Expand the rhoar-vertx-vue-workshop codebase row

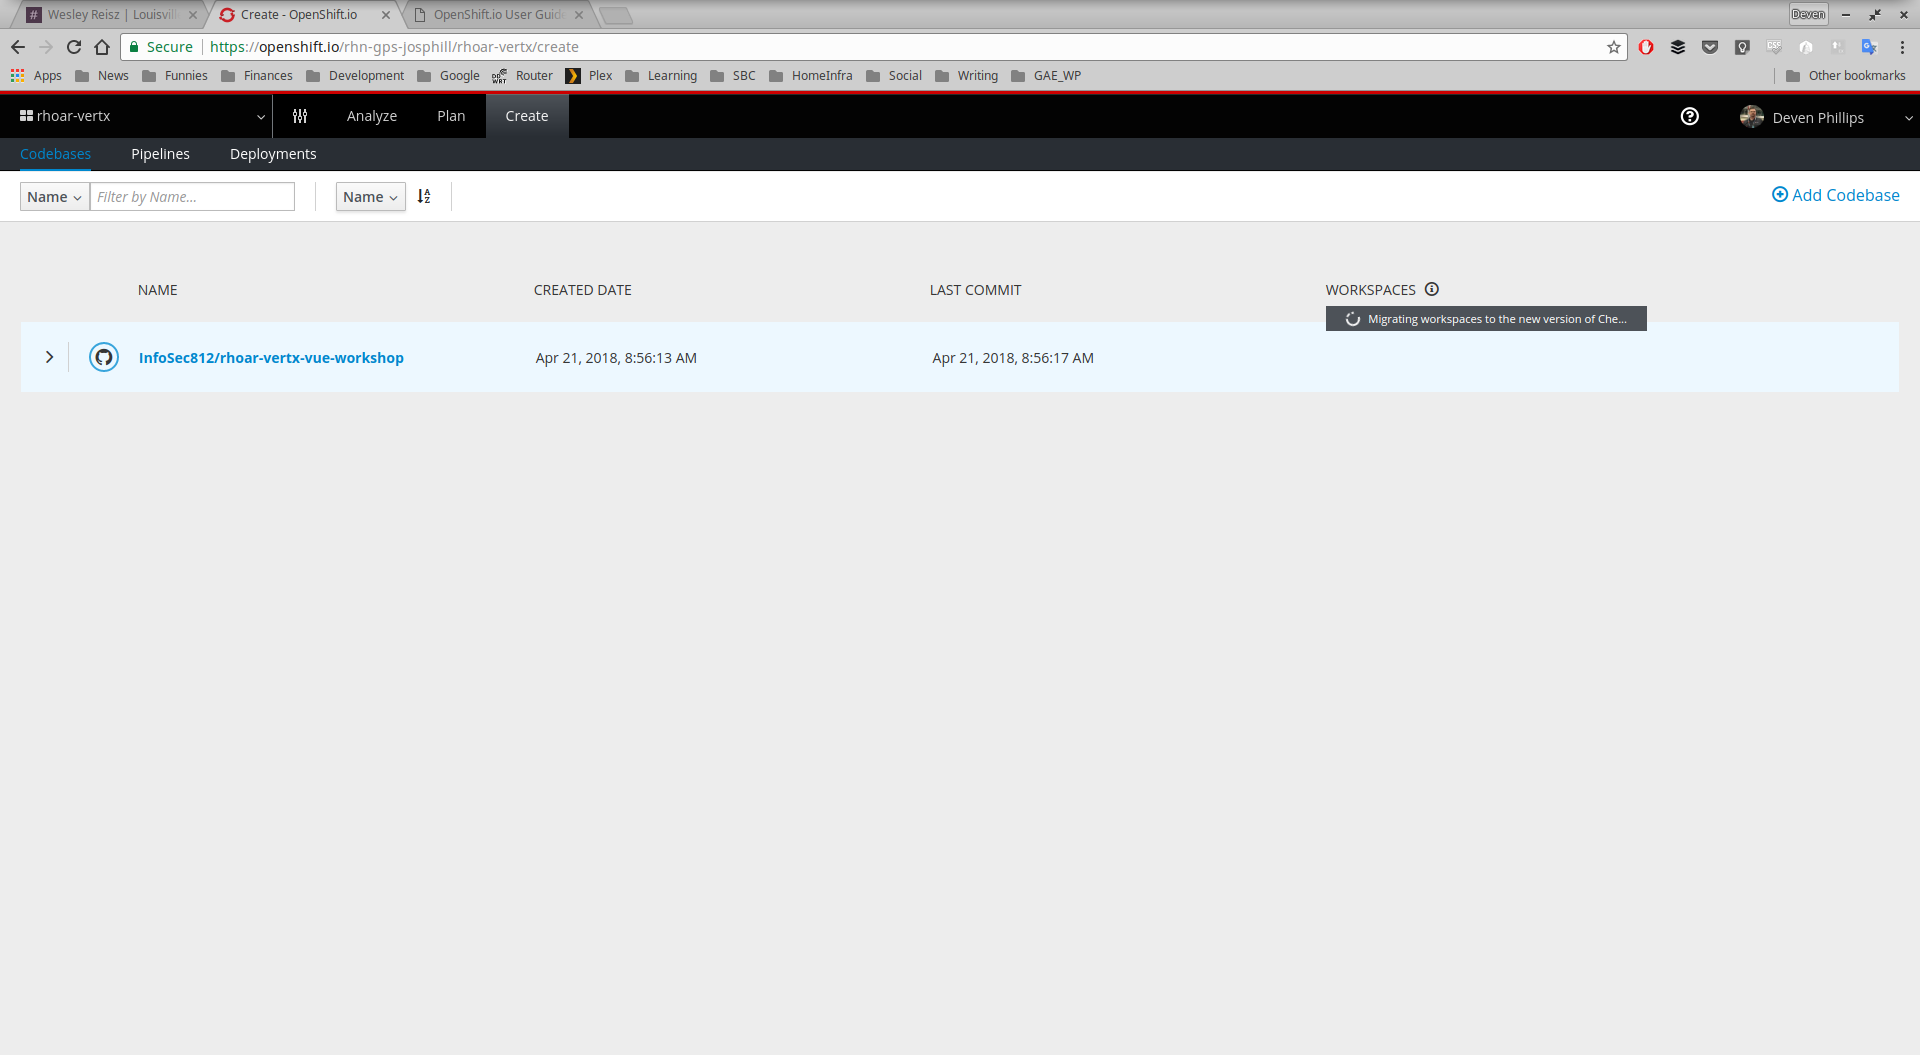tap(49, 357)
